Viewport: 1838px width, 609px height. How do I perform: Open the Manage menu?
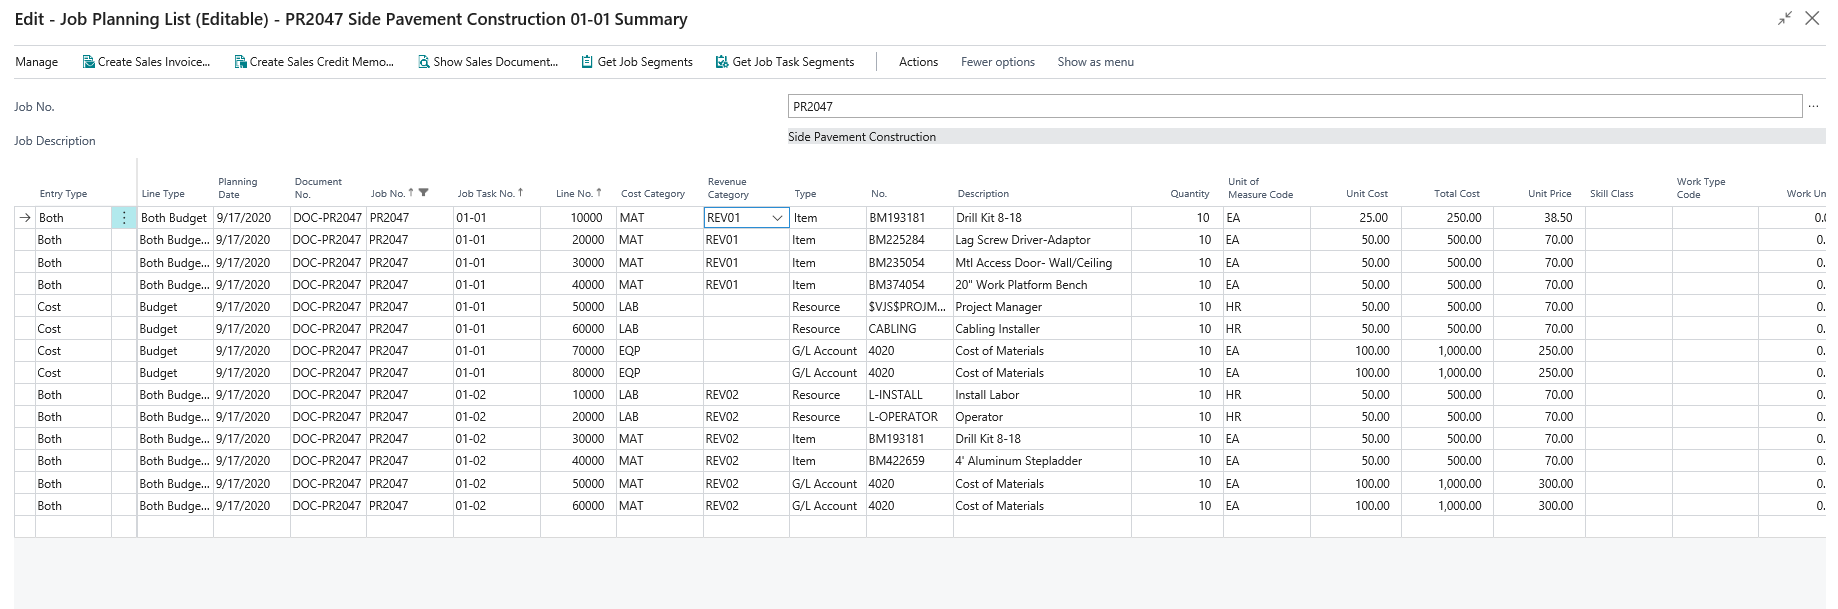[x=37, y=62]
